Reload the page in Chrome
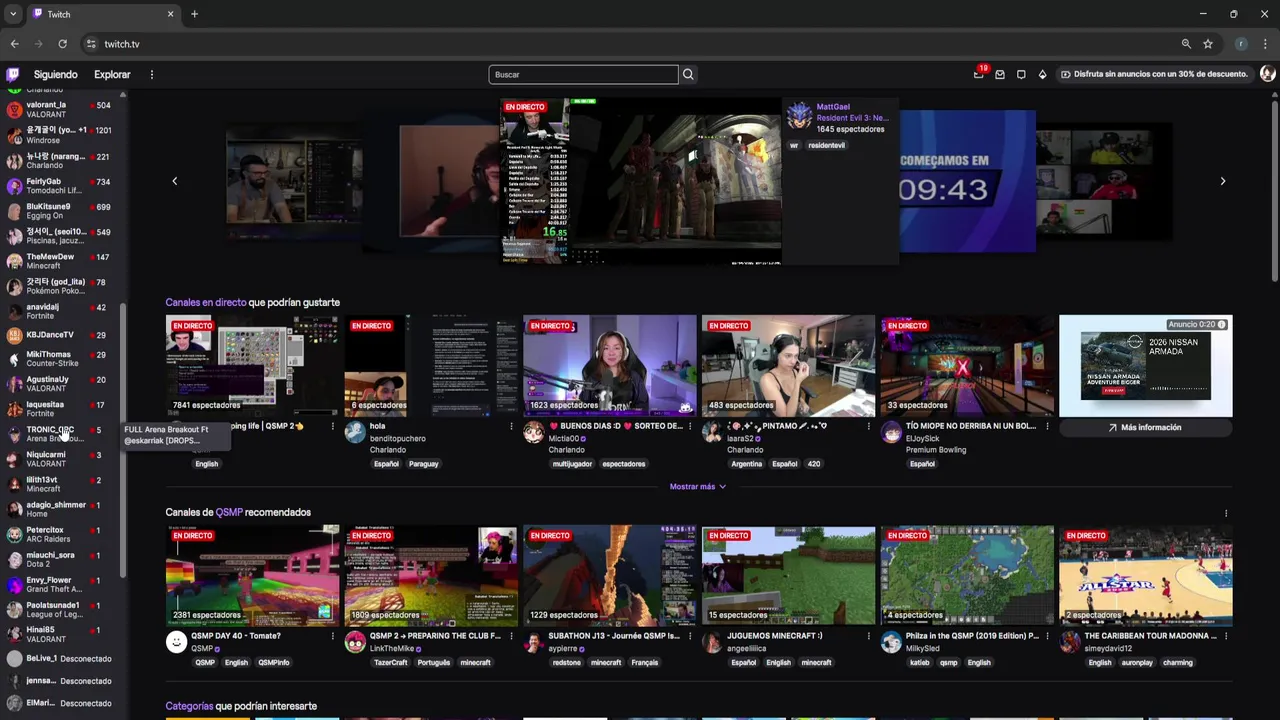 pyautogui.click(x=62, y=44)
